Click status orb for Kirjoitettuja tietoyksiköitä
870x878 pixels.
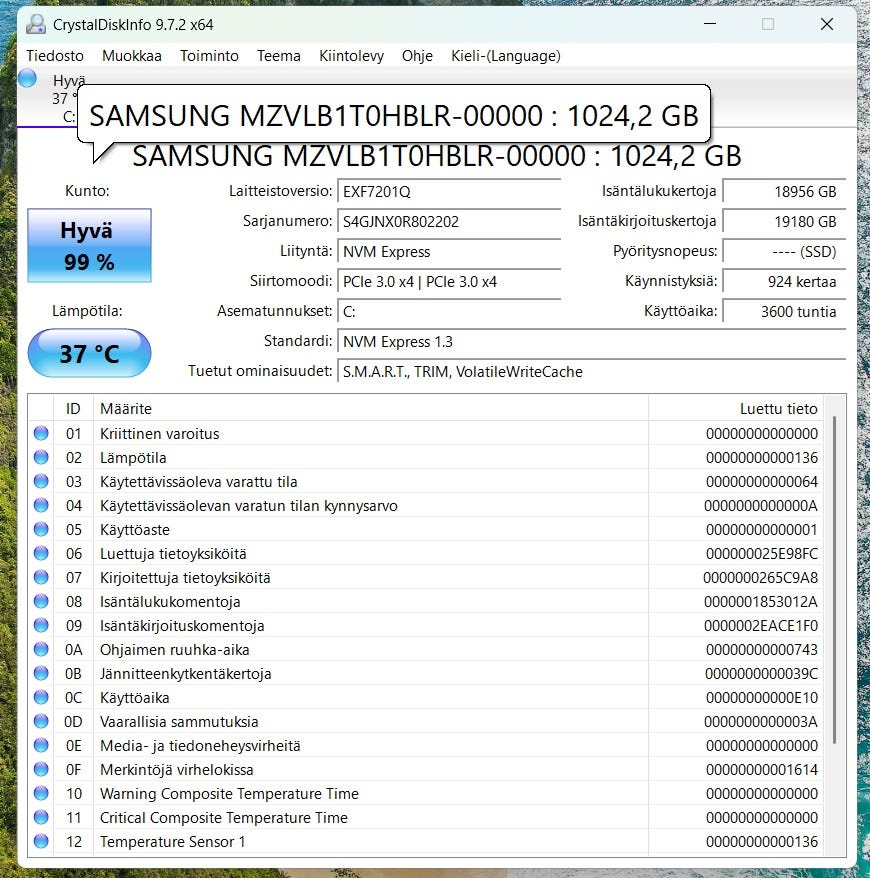[x=41, y=577]
